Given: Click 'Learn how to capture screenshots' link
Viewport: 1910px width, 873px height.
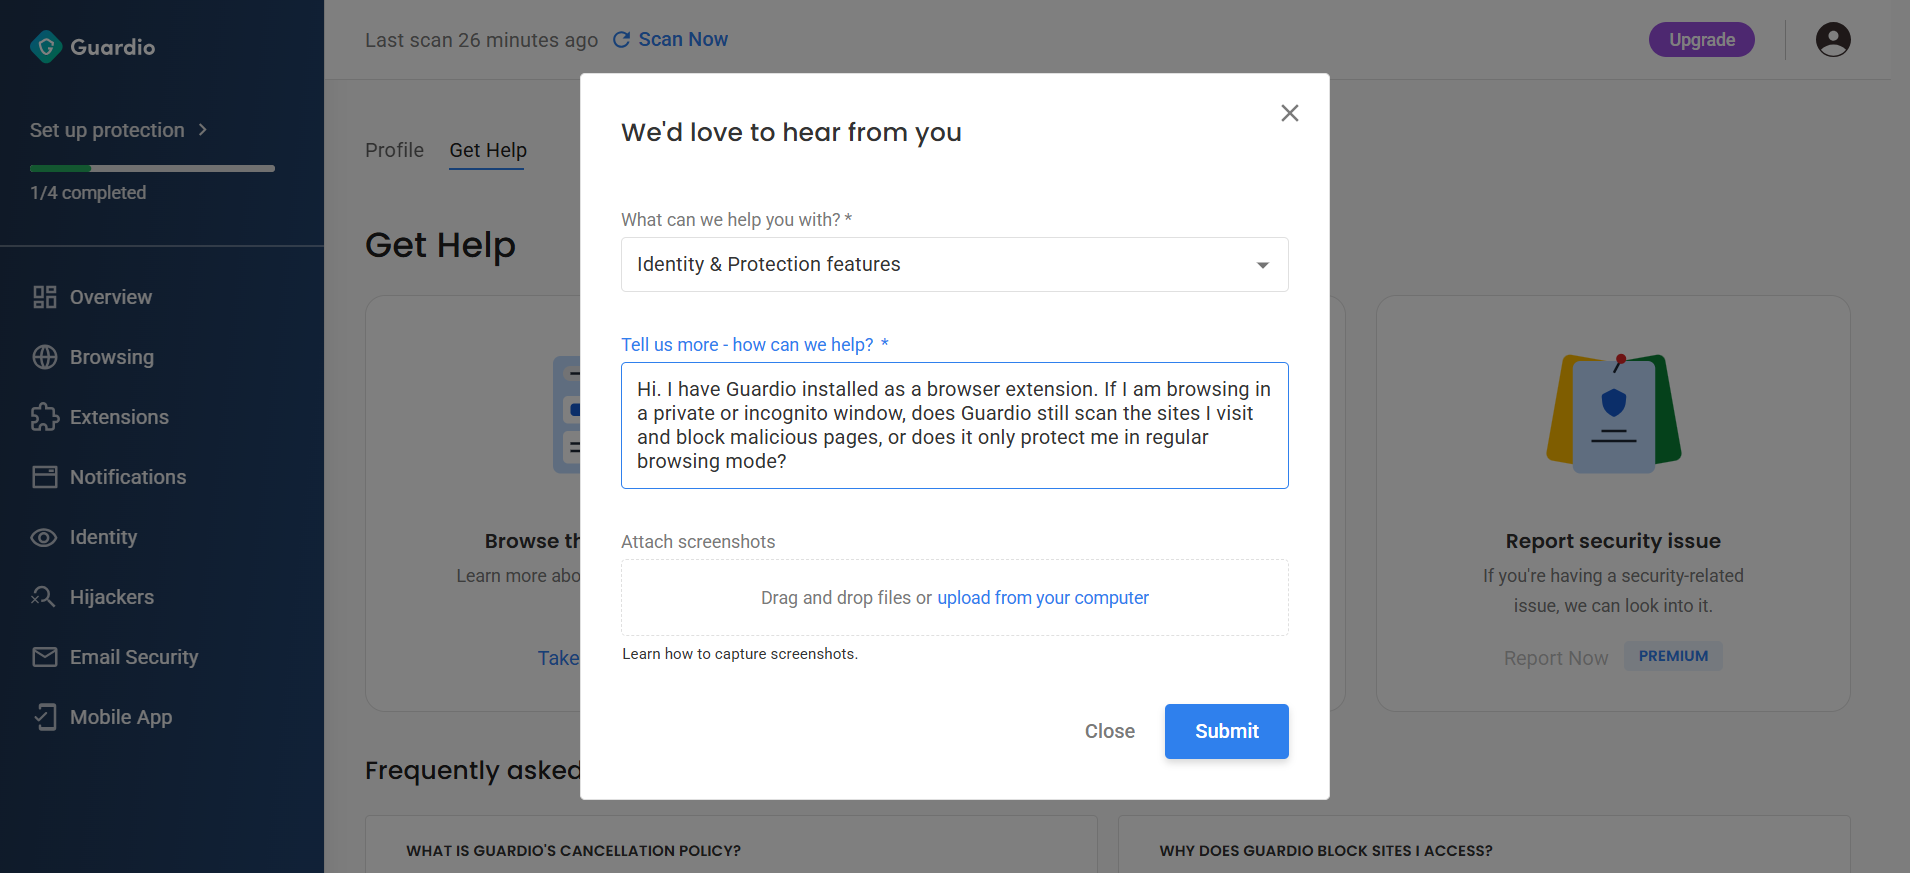Looking at the screenshot, I should (740, 654).
